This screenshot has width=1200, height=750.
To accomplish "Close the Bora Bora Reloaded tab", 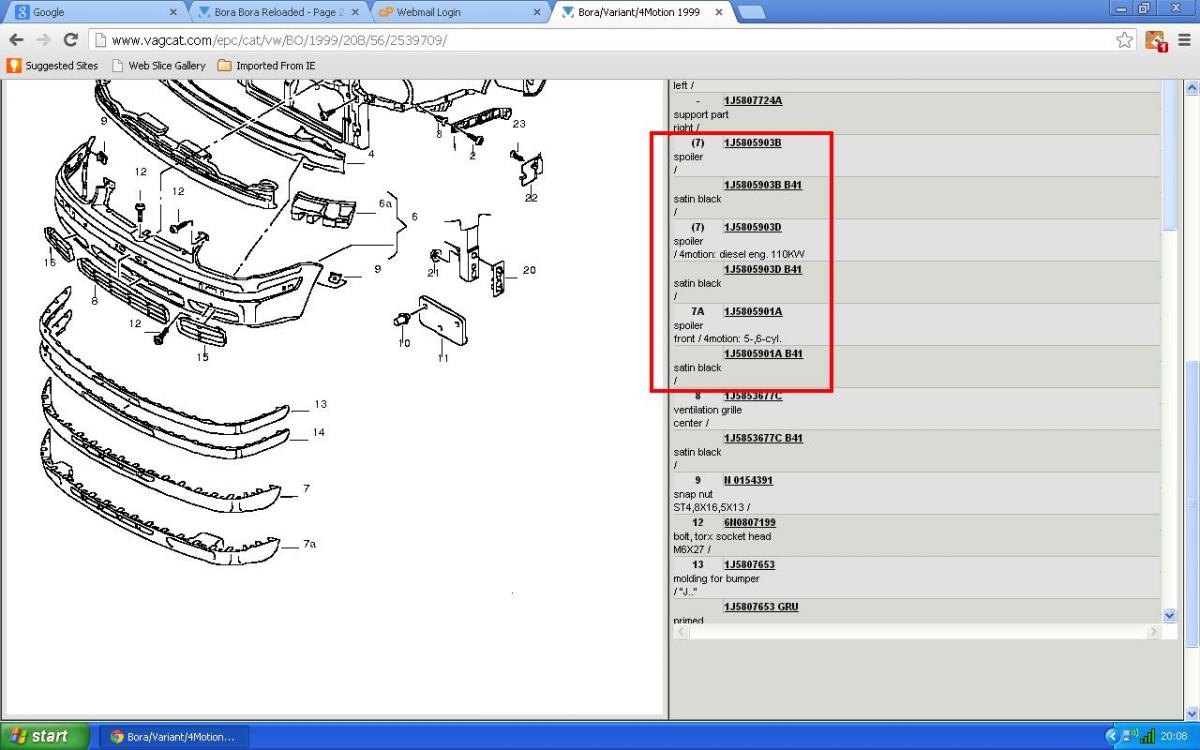I will [355, 12].
